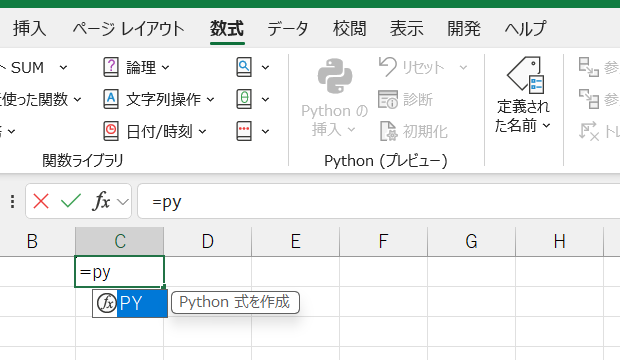Click the Python の挿入 snake icon
This screenshot has height=360, width=620.
335,76
